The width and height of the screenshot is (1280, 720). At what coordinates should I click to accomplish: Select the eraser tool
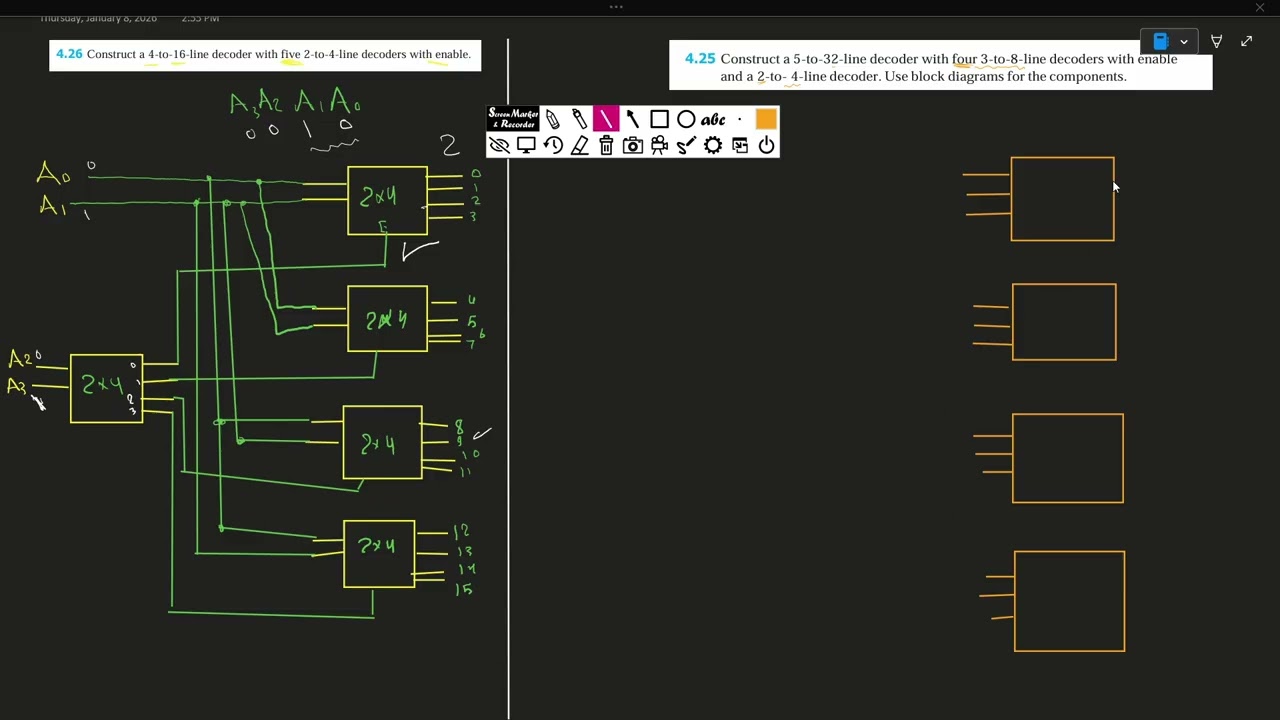point(579,146)
